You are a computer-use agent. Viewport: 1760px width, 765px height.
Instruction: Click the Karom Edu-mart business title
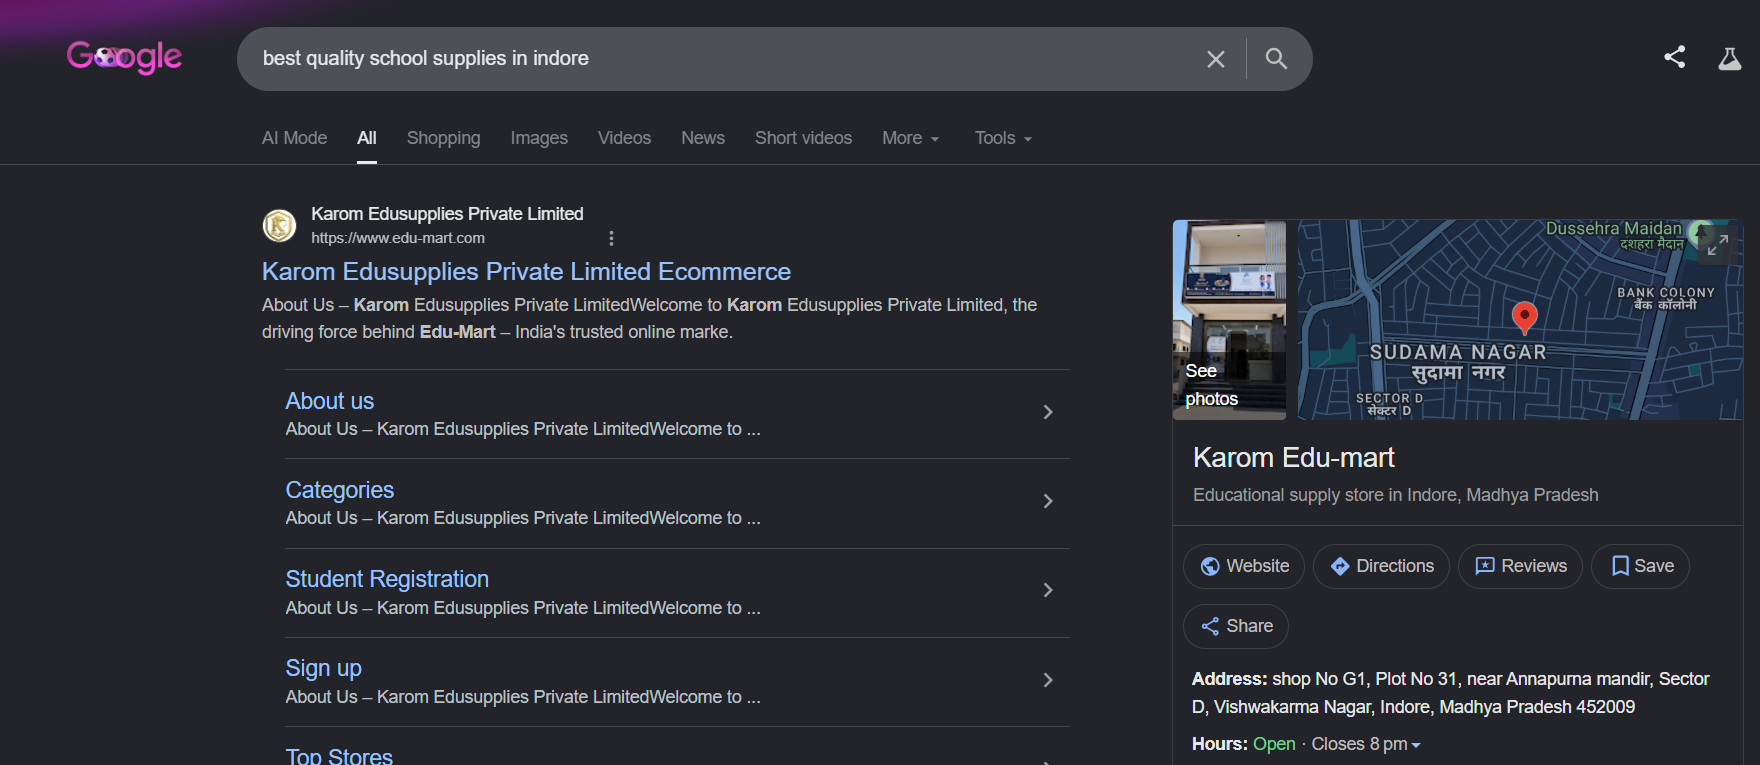tap(1294, 458)
